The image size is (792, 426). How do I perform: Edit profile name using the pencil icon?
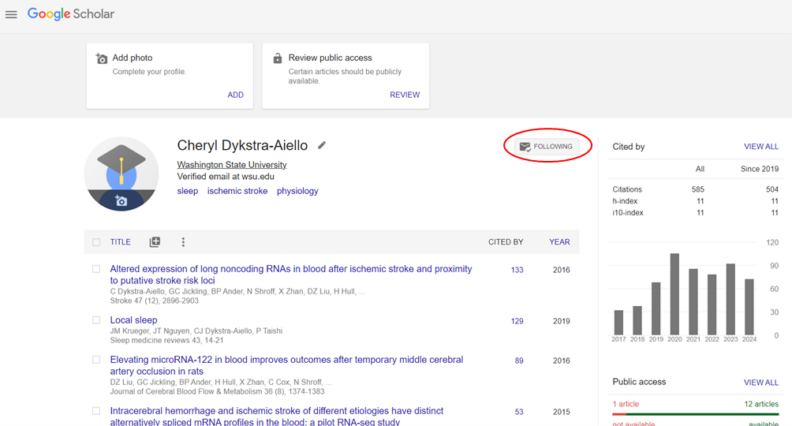[322, 146]
